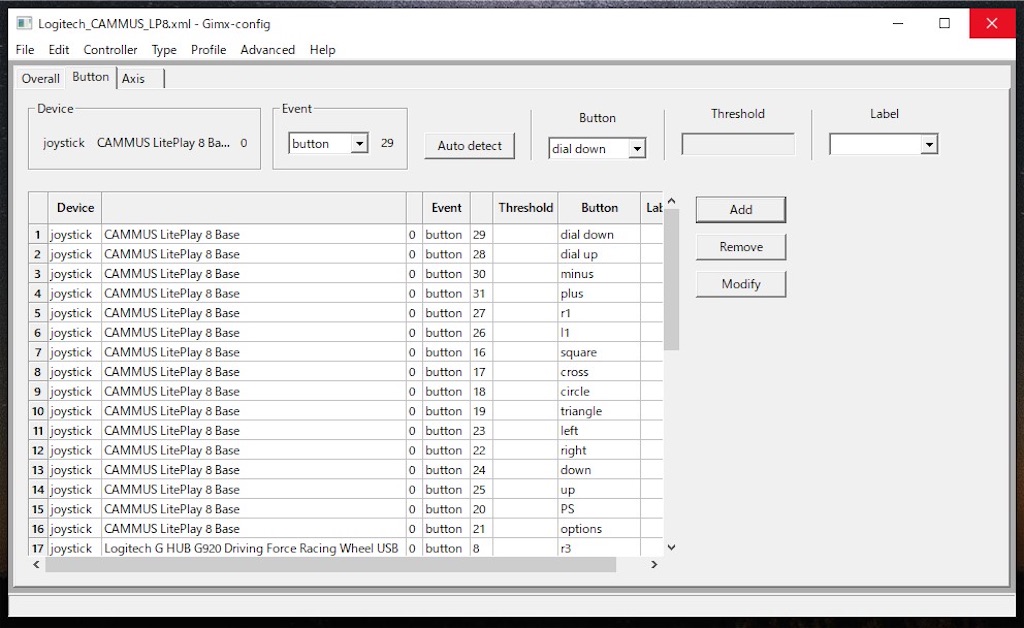Select the 'up' button cell in row 14
This screenshot has height=628, width=1024.
[x=599, y=489]
